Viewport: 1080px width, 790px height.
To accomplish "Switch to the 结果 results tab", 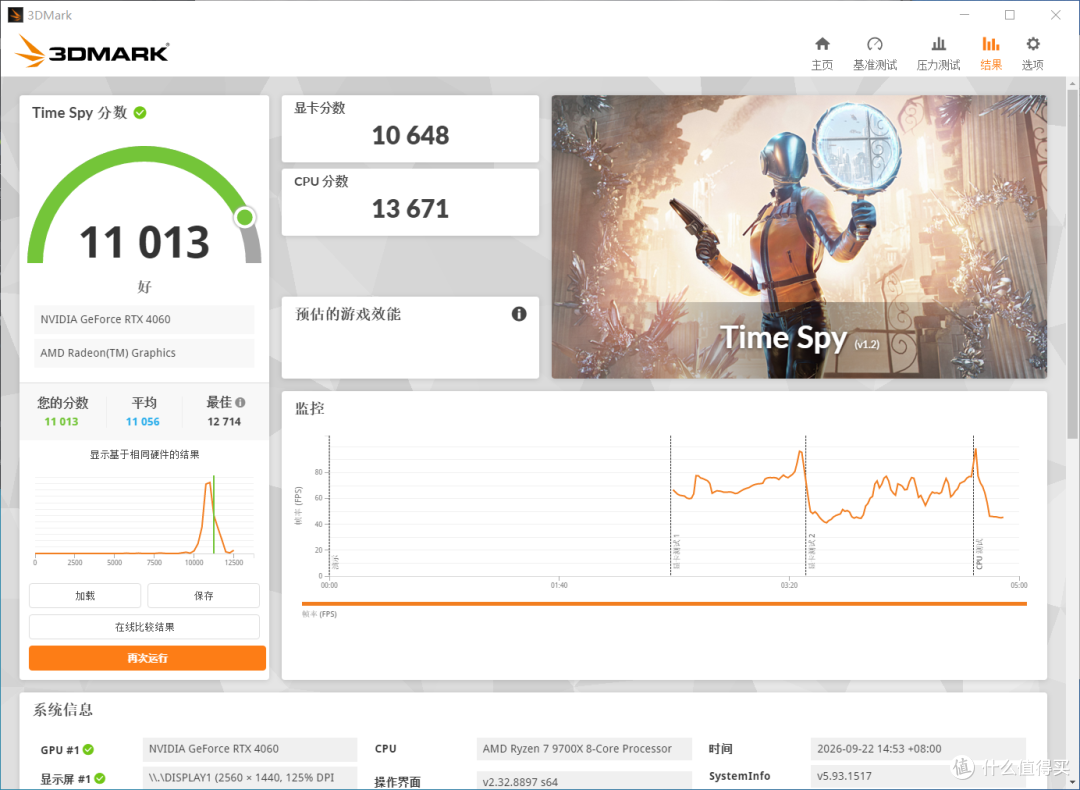I will pos(990,54).
